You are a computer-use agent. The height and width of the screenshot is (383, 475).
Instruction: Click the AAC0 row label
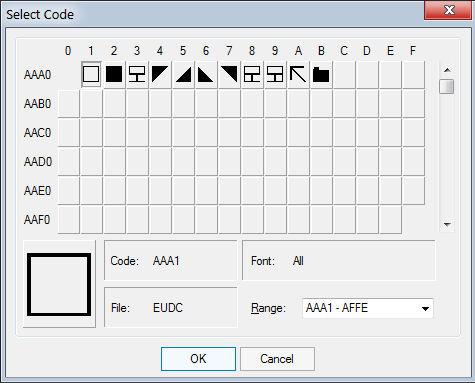[x=37, y=133]
